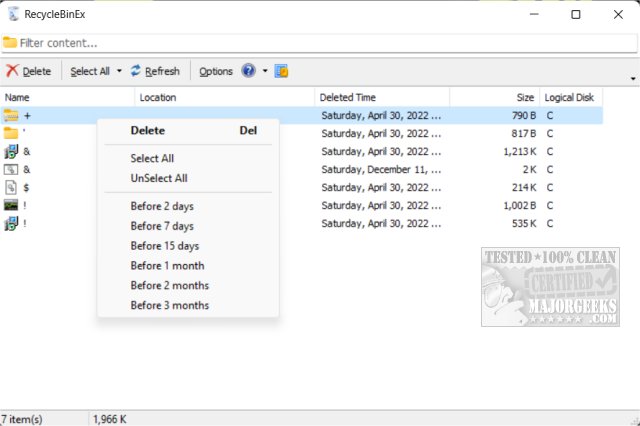640x426 pixels.
Task: Click the 7 item(s) status bar text
Action: (x=22, y=419)
